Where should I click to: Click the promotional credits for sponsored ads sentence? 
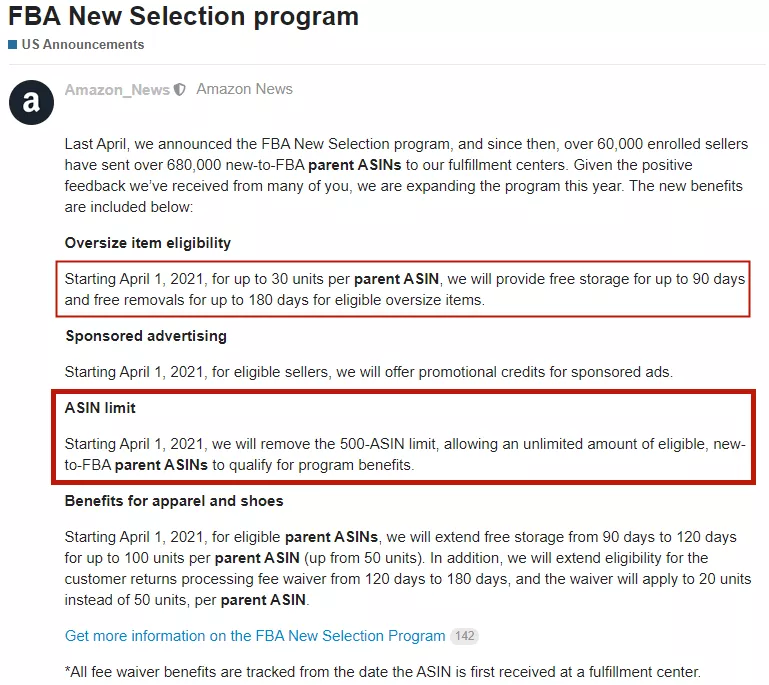point(369,372)
